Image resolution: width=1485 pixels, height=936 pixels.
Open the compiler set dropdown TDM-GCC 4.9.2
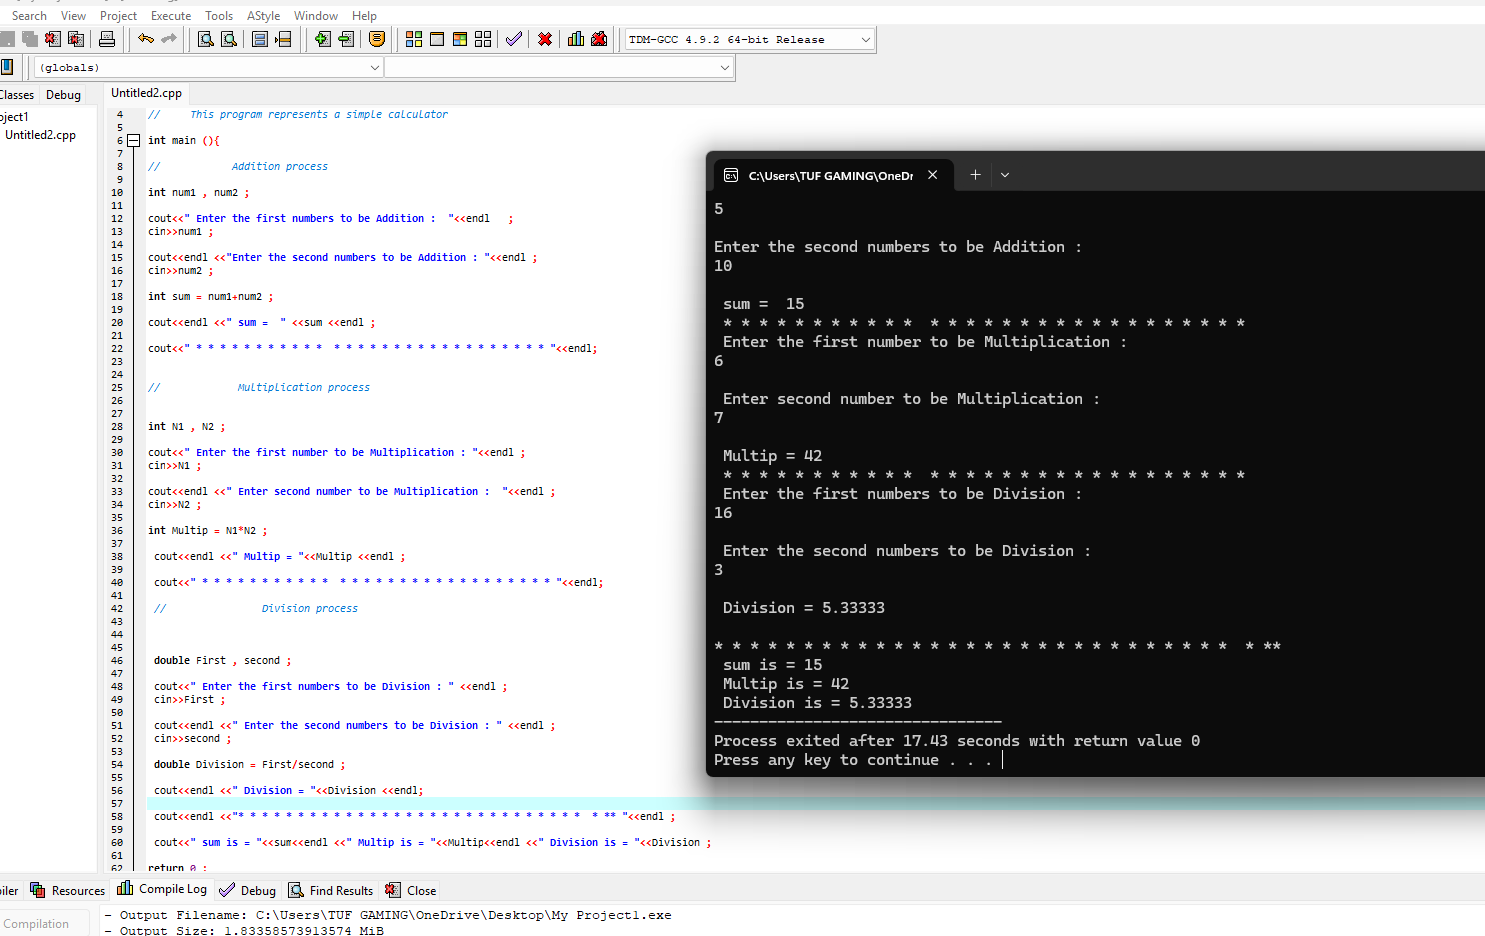pos(750,39)
